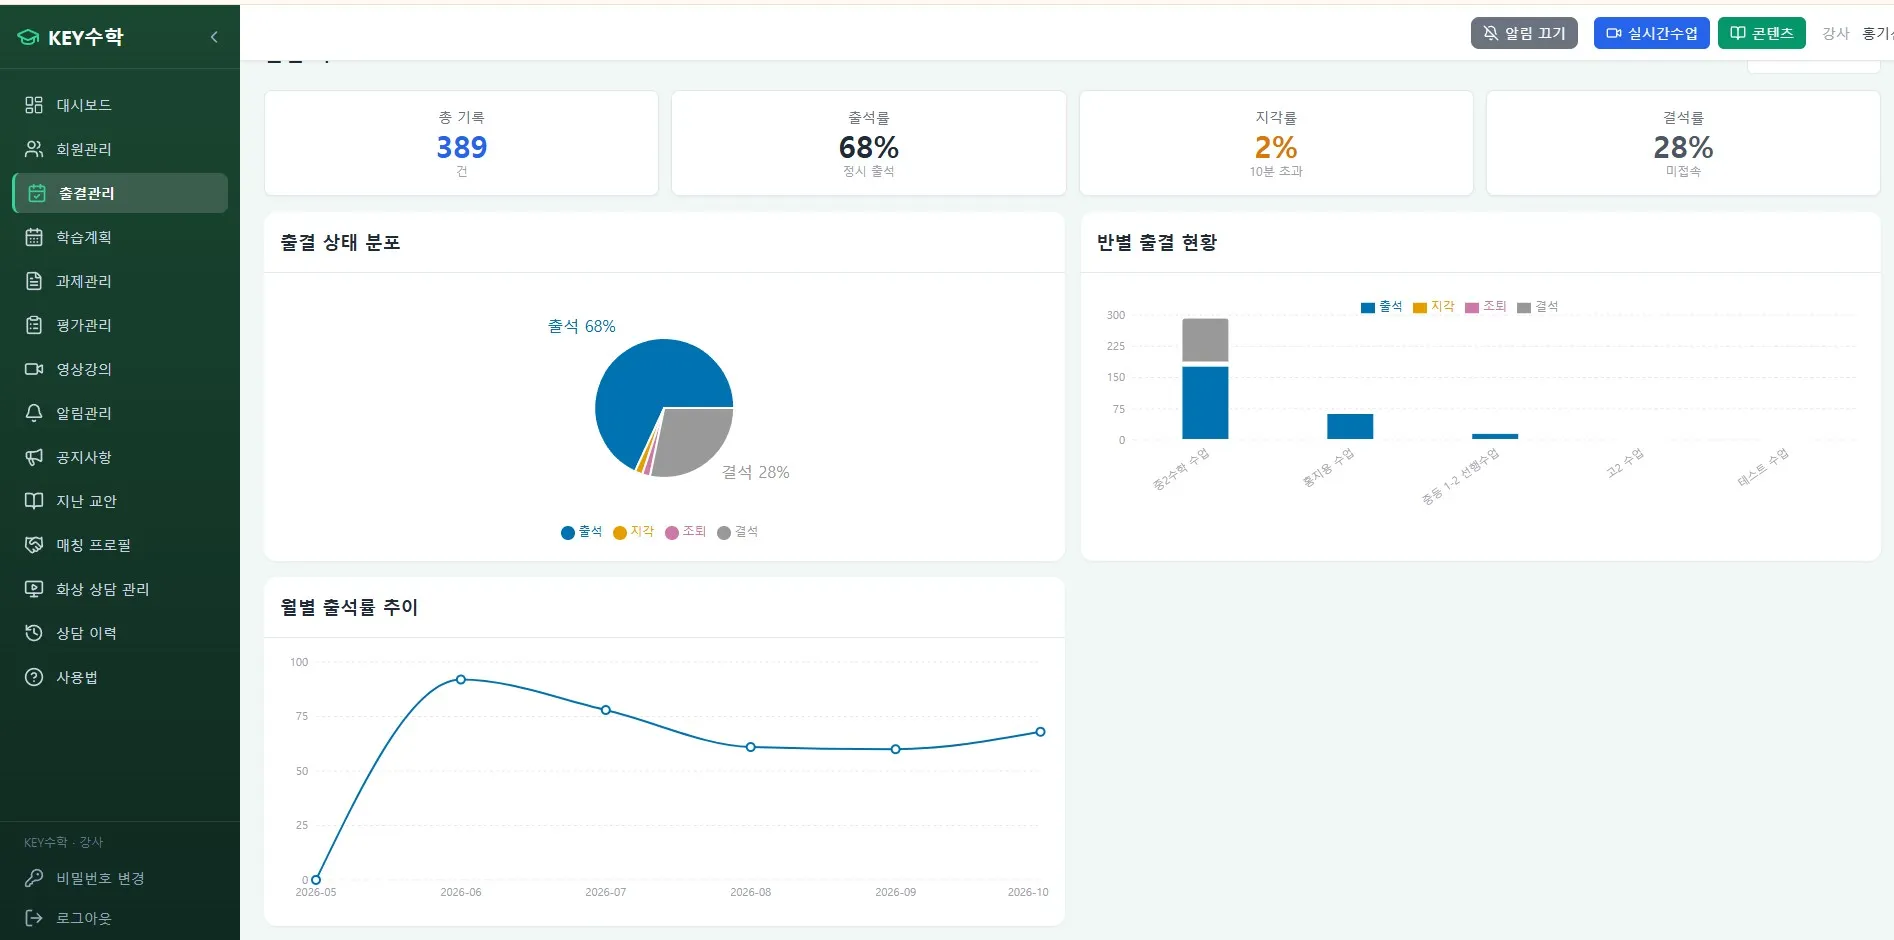The image size is (1894, 940).
Task: Select the 학습계획 menu entry
Action: click(120, 237)
